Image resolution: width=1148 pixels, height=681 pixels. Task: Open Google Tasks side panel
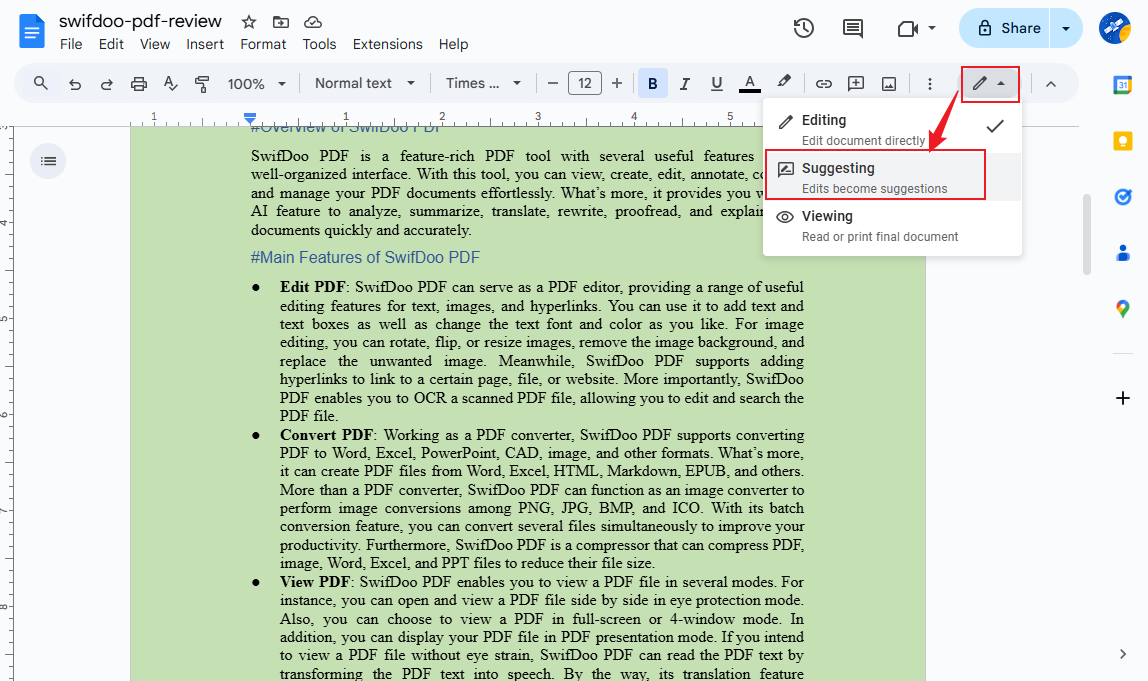click(1122, 196)
